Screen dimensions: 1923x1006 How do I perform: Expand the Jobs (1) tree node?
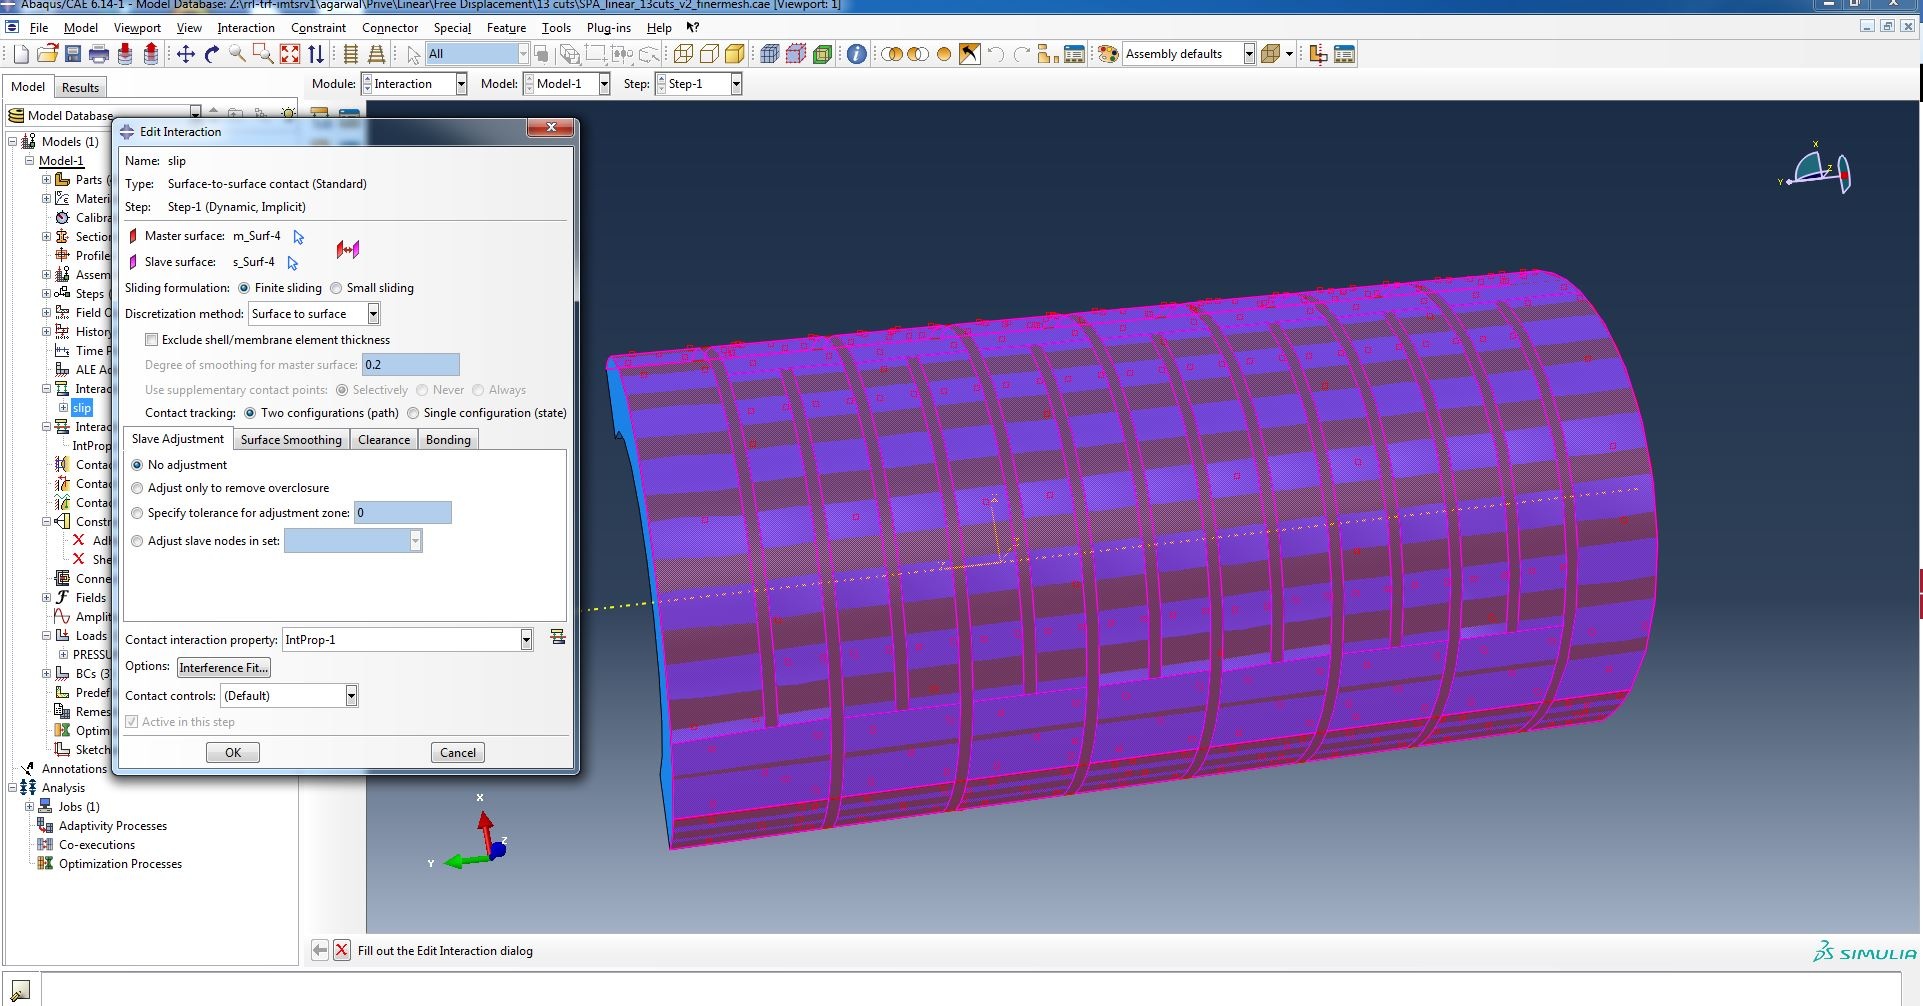[x=29, y=806]
